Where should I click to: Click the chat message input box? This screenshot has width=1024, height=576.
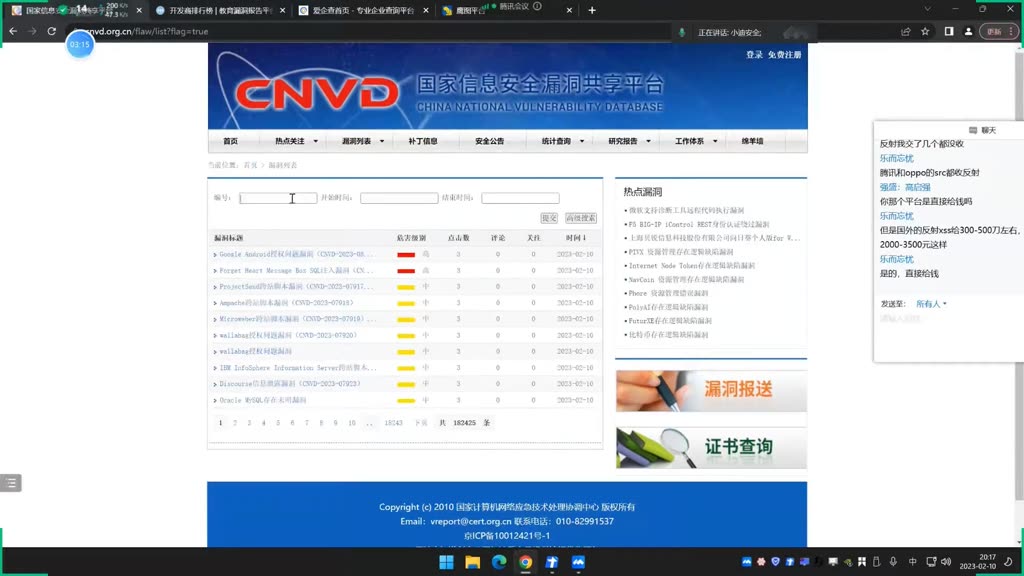click(x=947, y=336)
